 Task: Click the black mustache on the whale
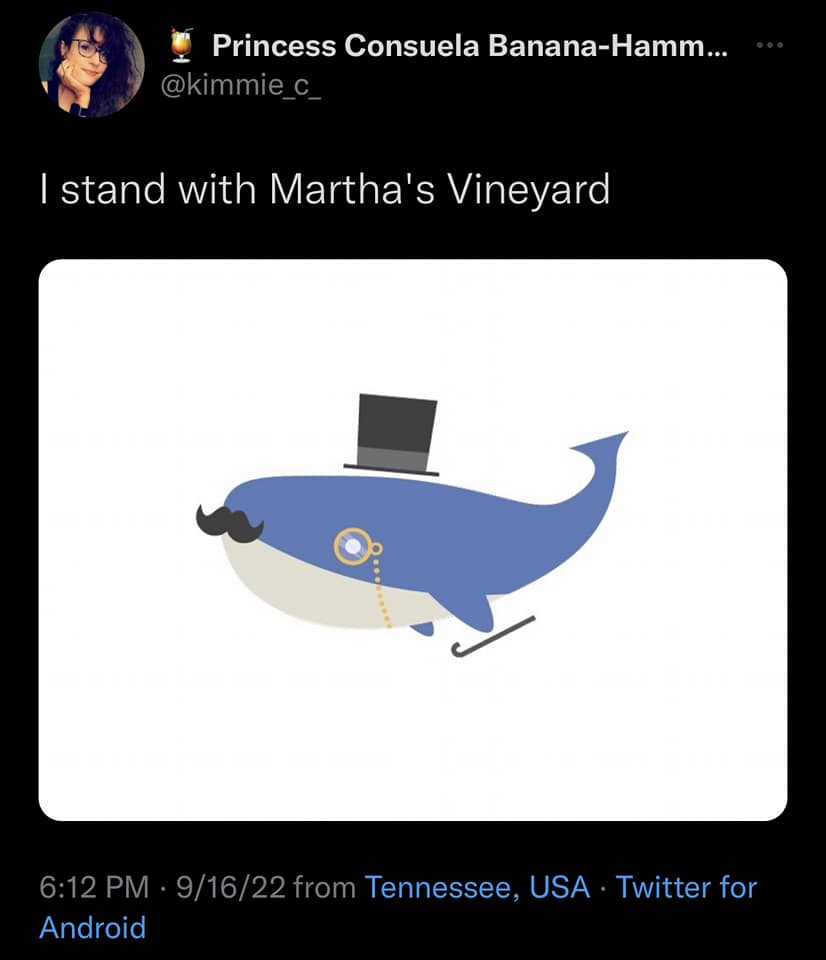[229, 522]
